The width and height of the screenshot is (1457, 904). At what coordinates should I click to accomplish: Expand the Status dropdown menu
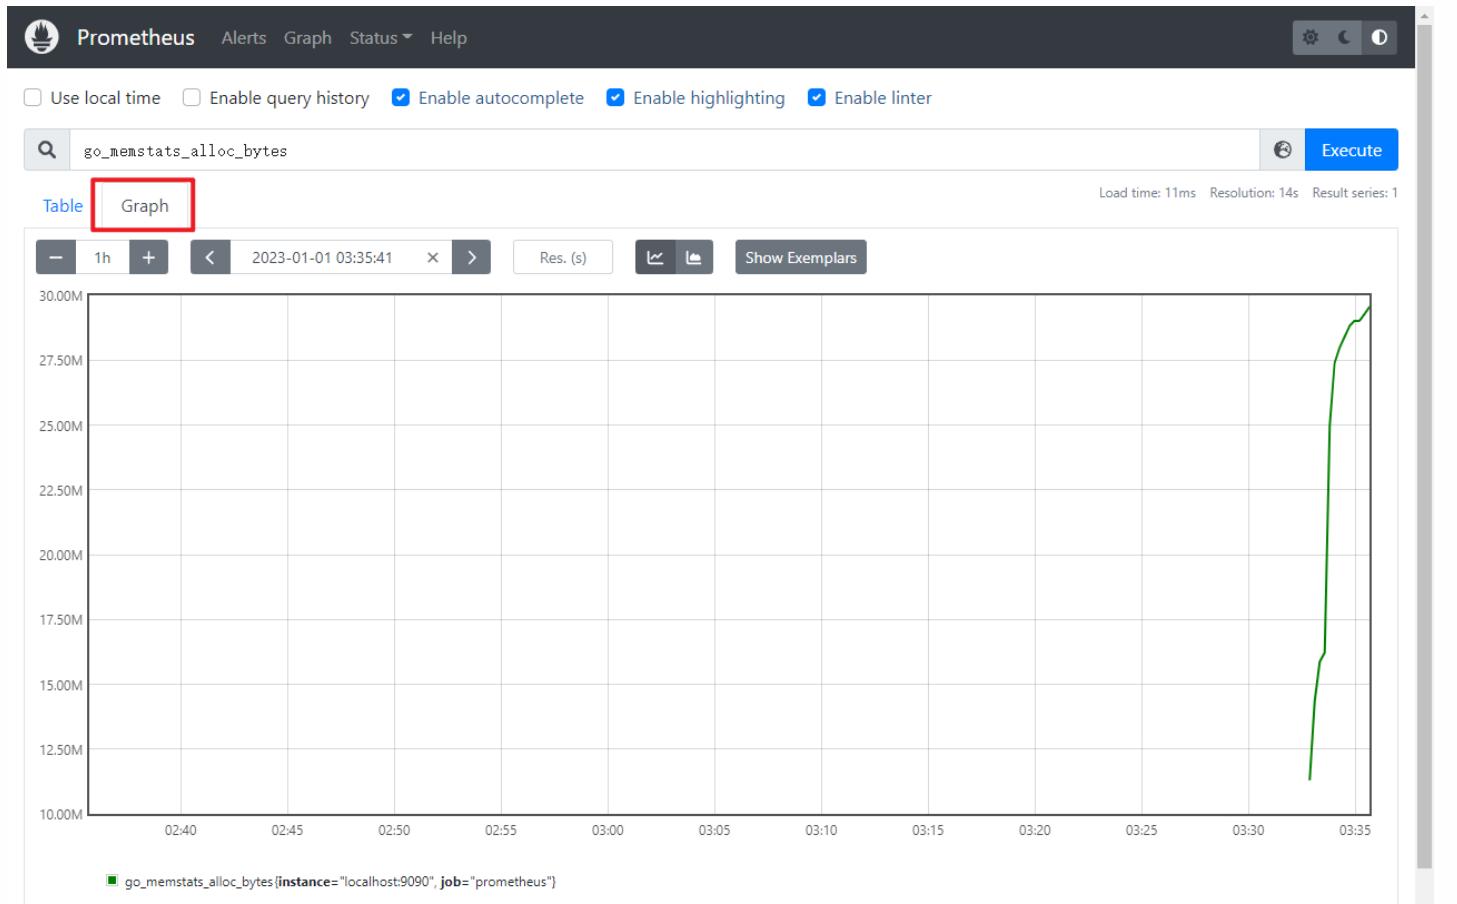coord(380,38)
